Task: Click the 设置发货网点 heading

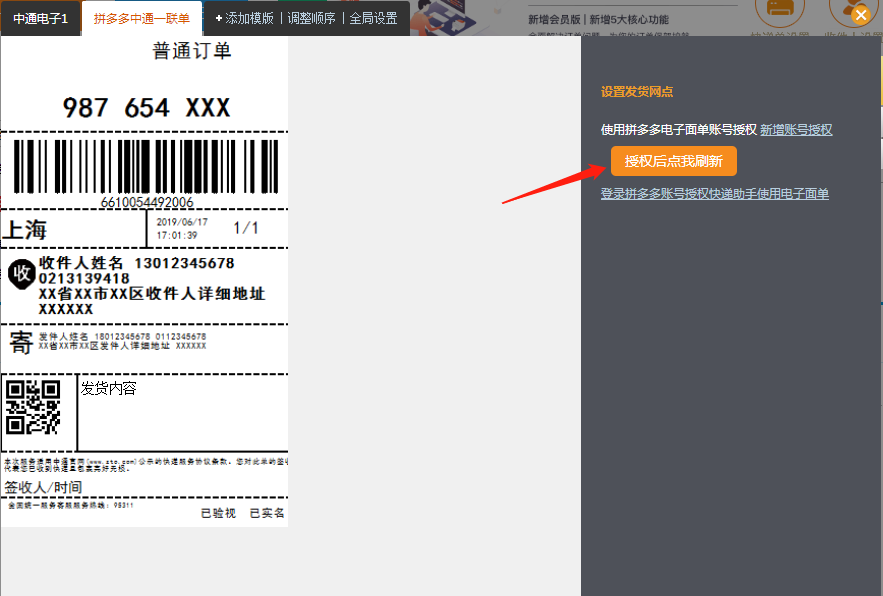Action: [x=637, y=91]
